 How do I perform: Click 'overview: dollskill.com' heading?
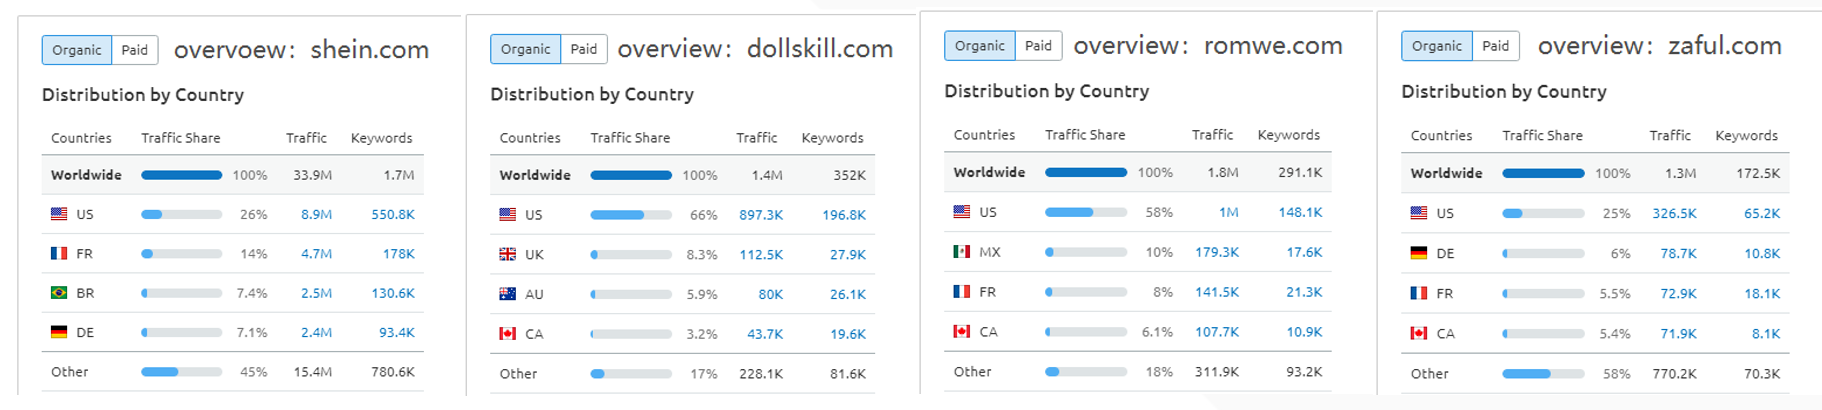[755, 48]
